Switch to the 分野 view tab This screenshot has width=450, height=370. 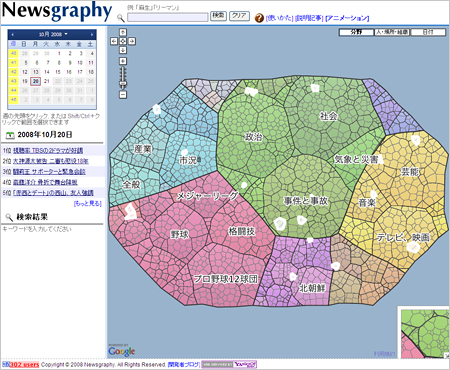pyautogui.click(x=356, y=32)
